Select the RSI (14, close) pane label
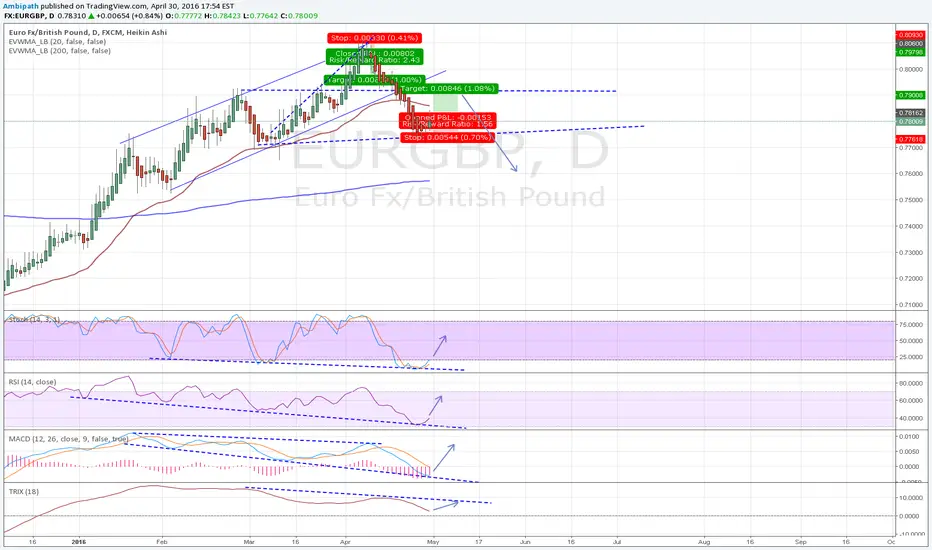The width and height of the screenshot is (932, 550). 32,382
